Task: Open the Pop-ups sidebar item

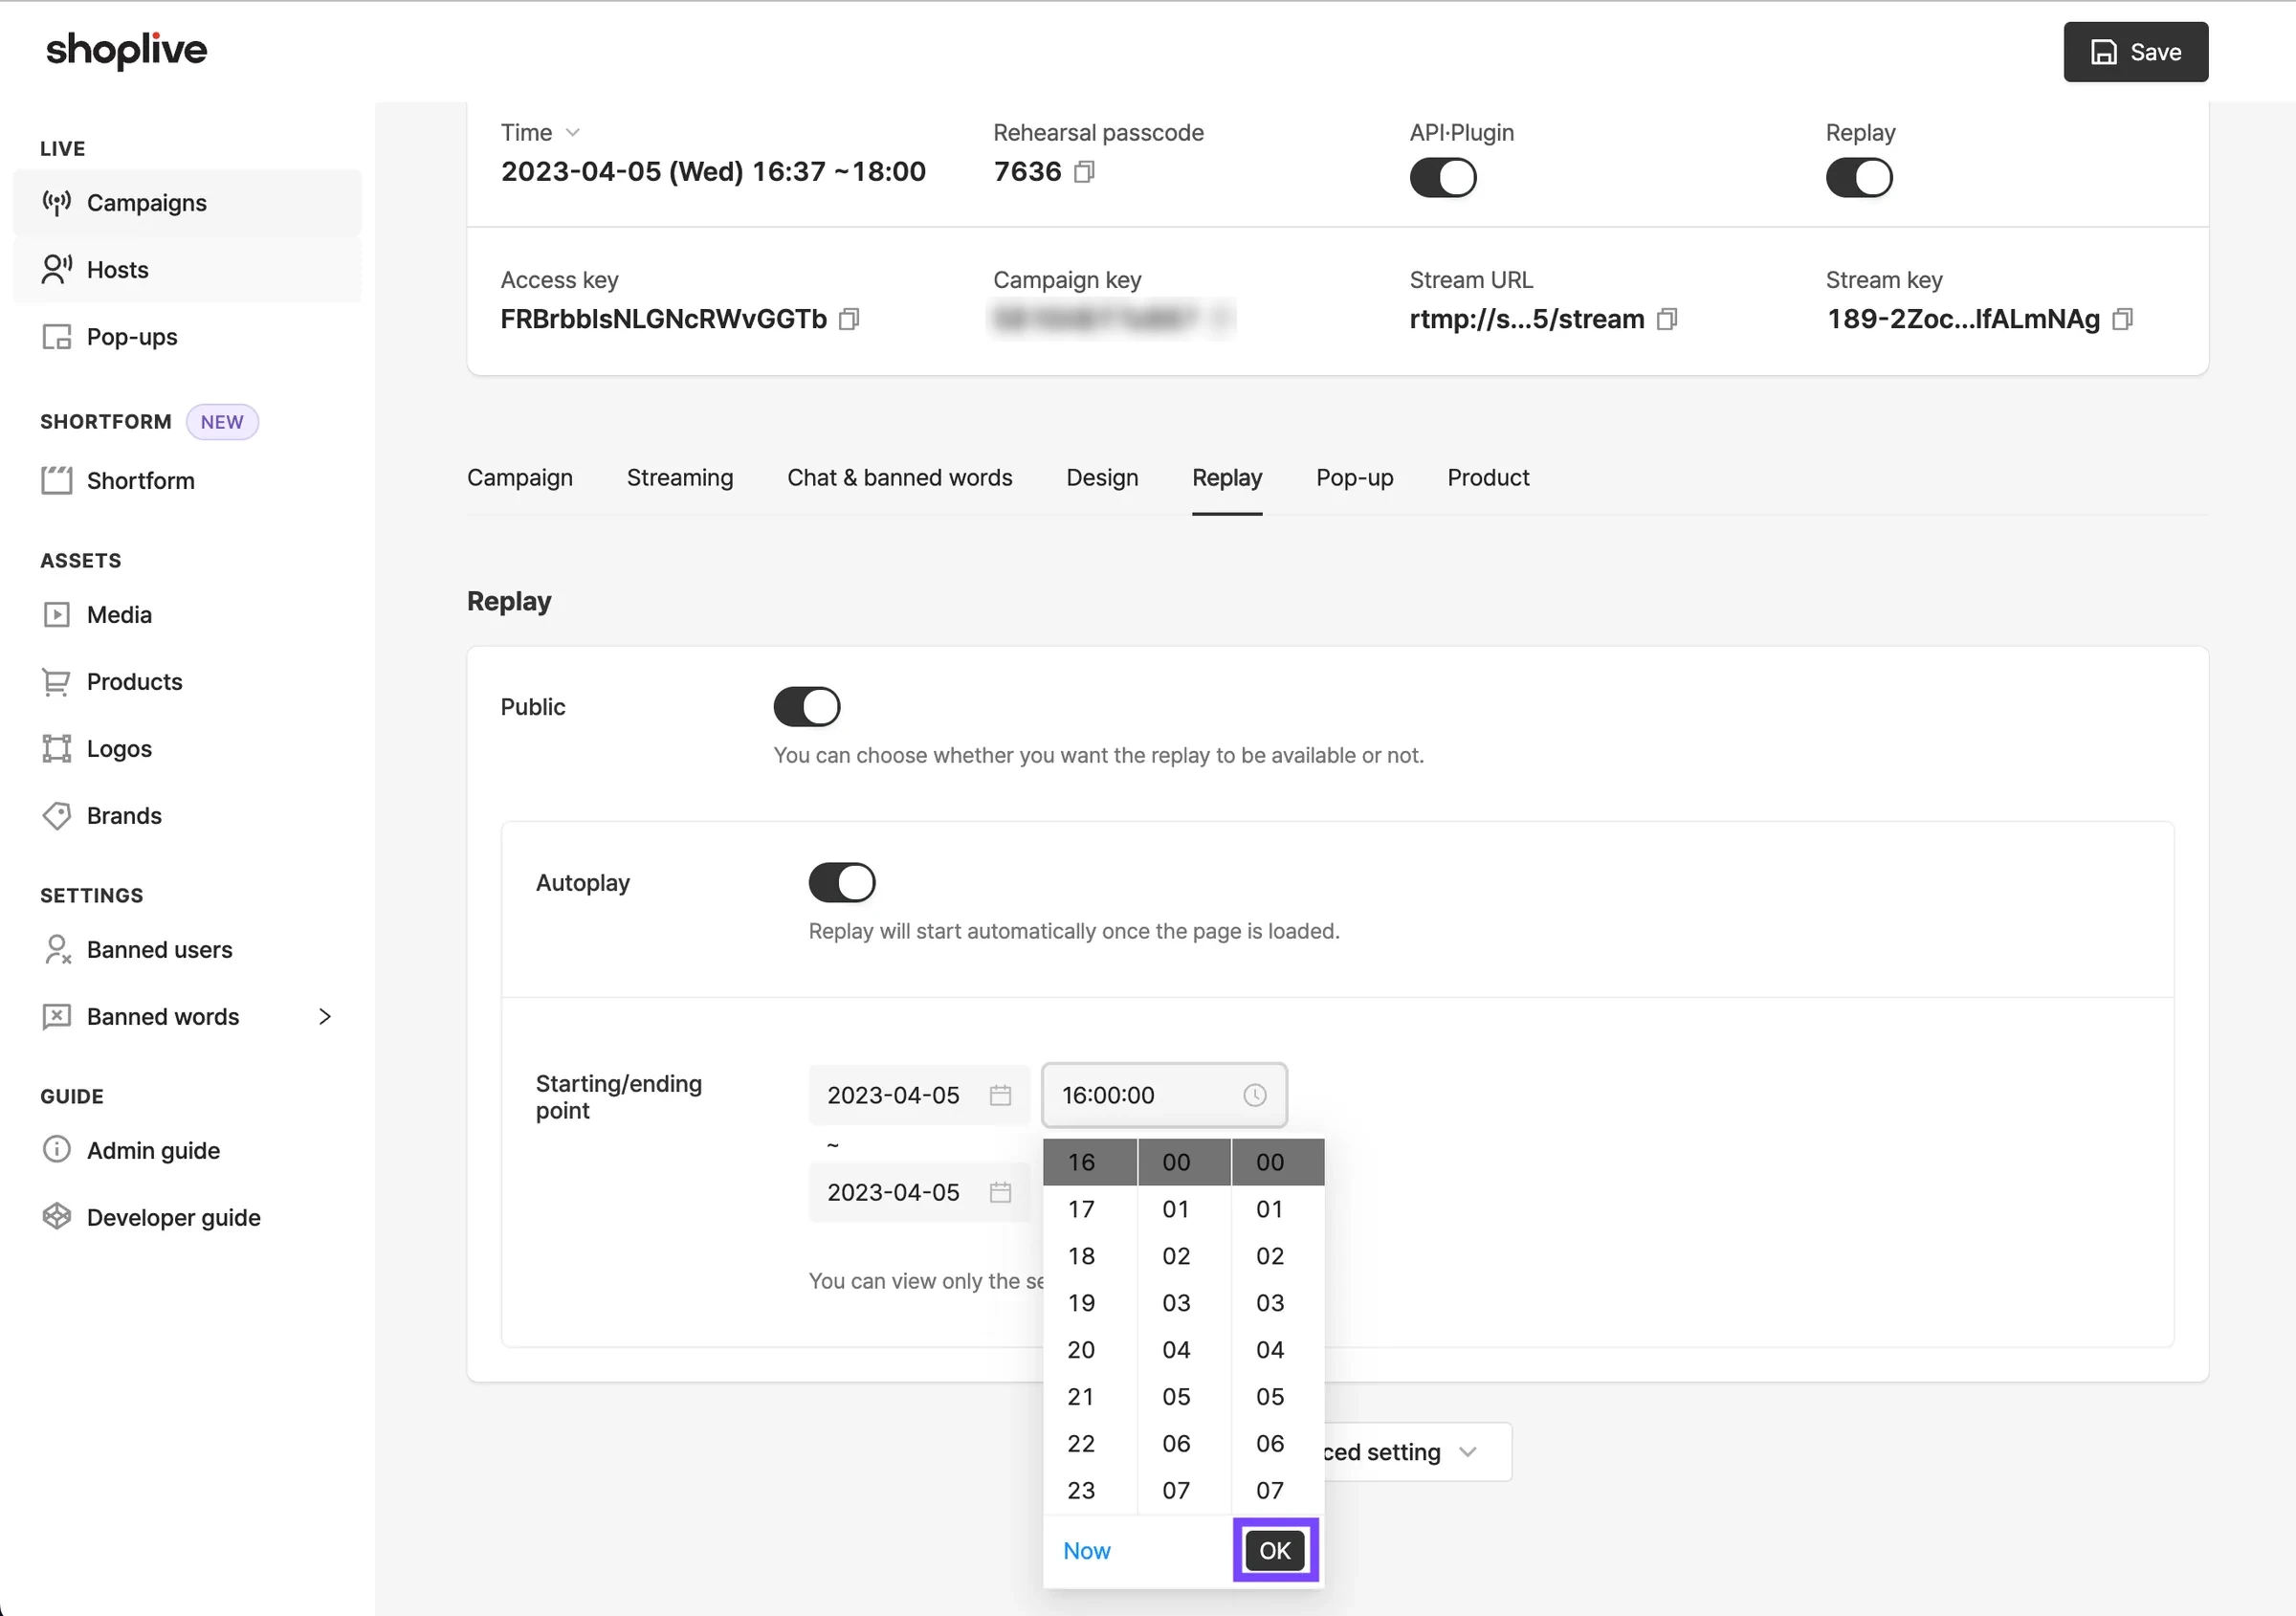Action: (x=187, y=337)
